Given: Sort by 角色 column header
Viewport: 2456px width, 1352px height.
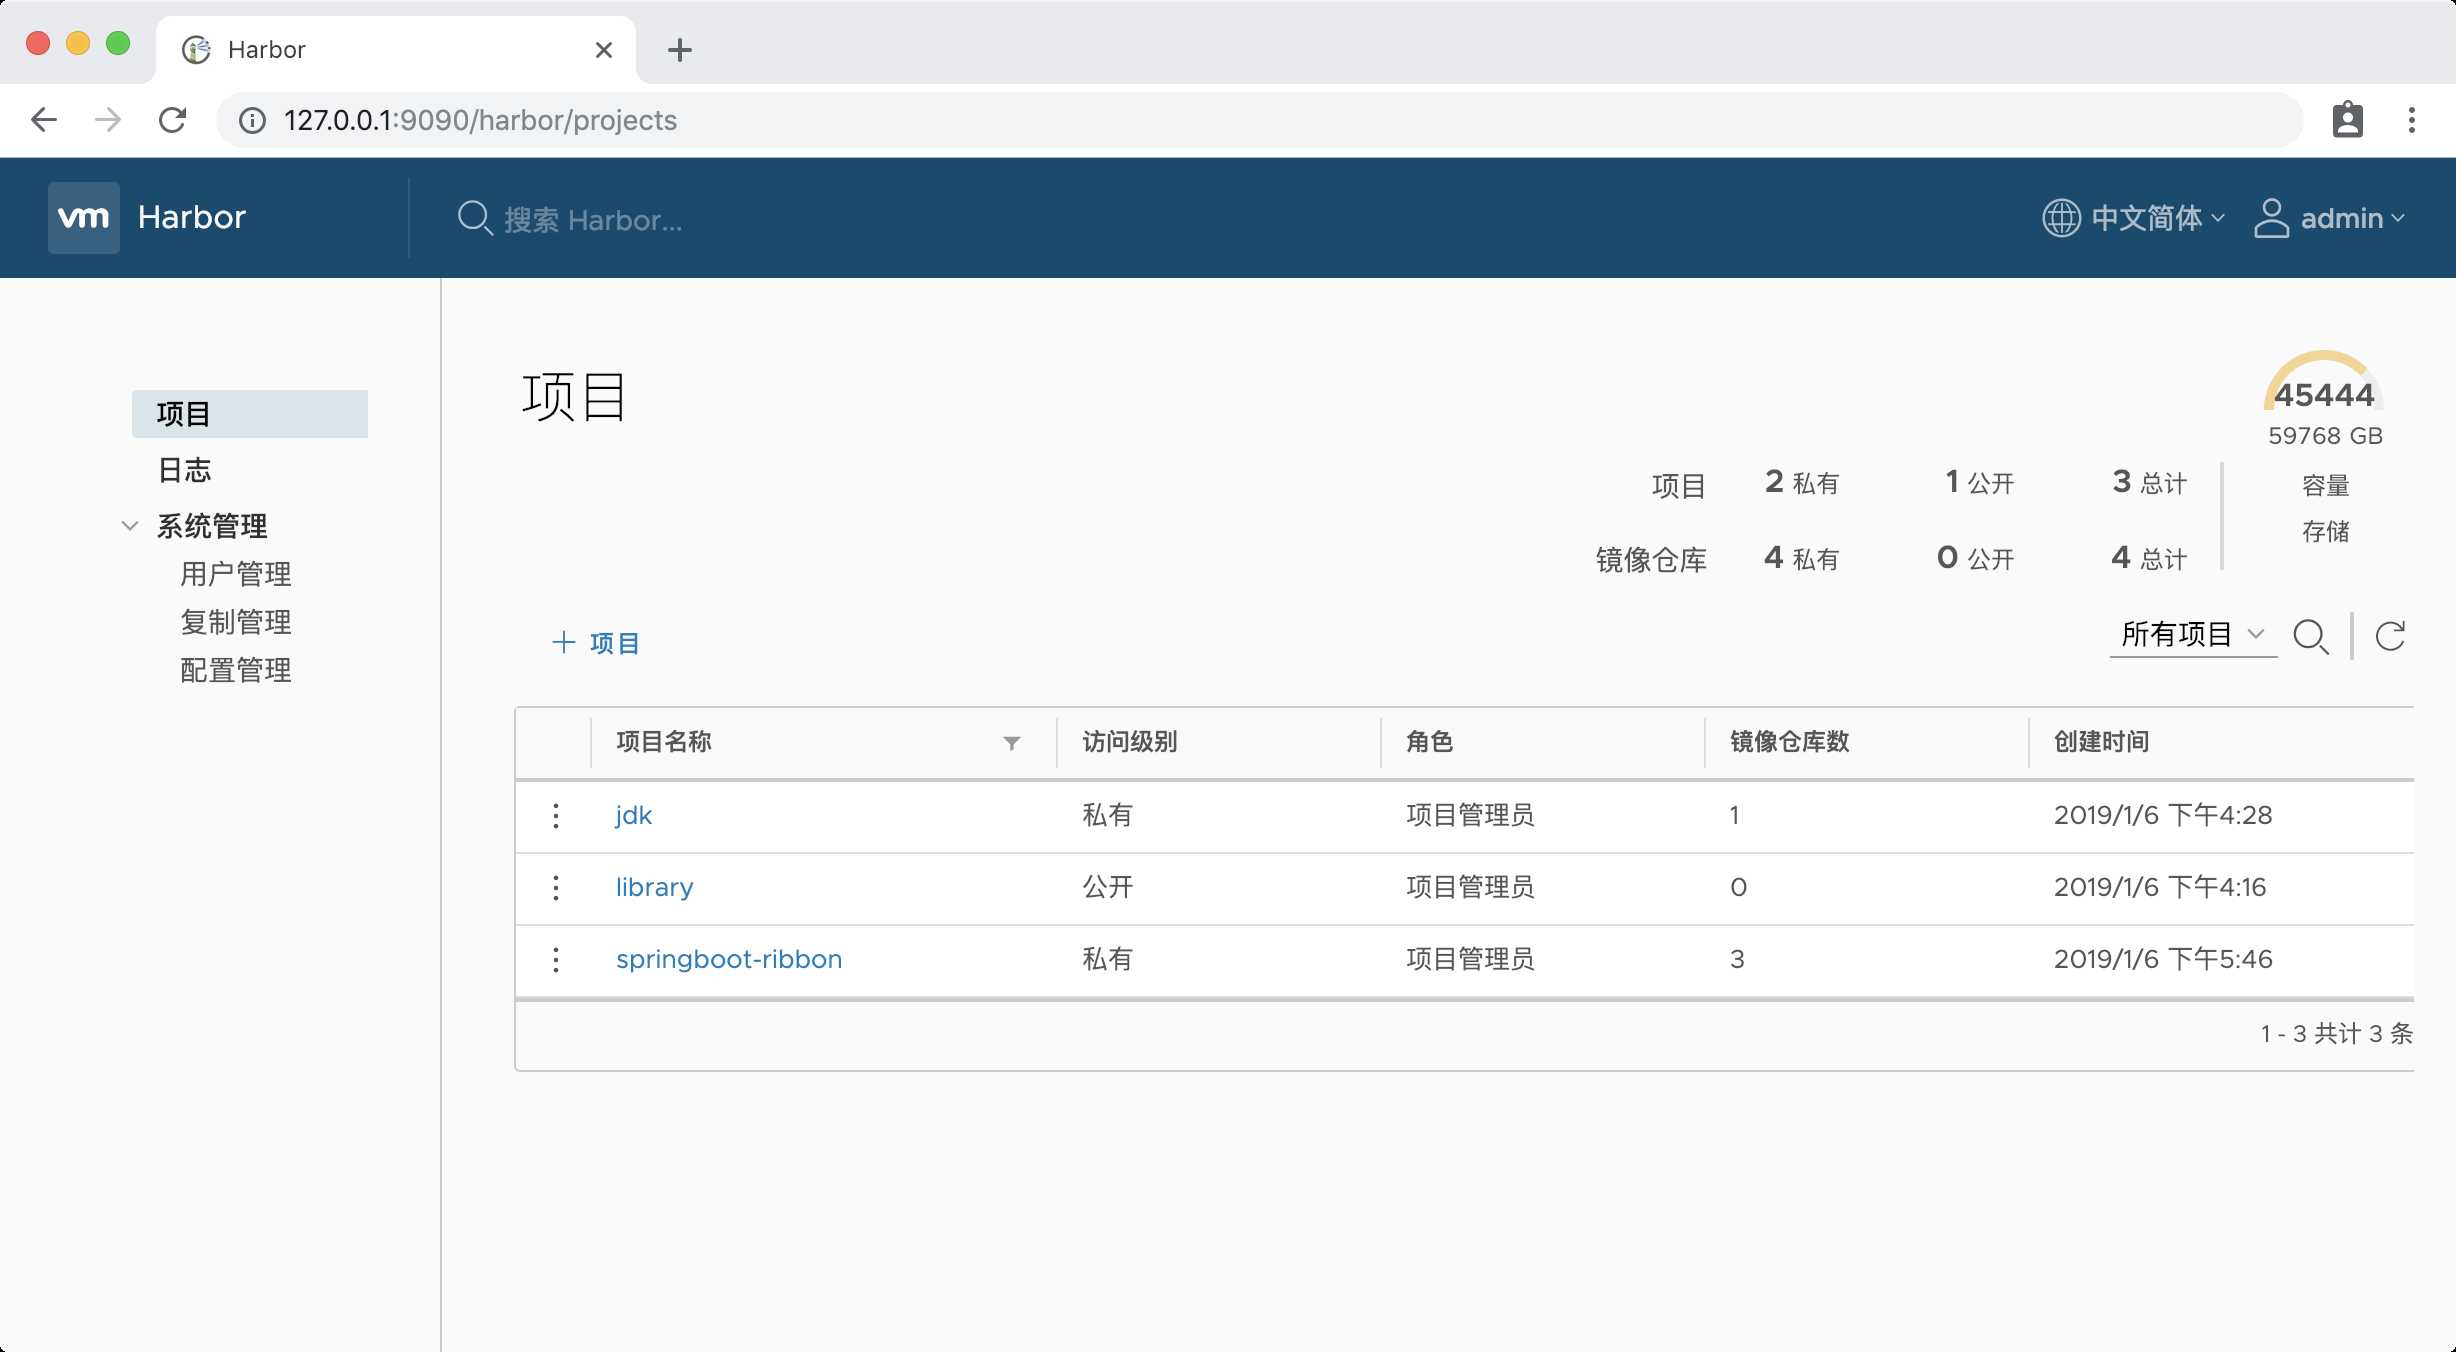Looking at the screenshot, I should [1430, 742].
